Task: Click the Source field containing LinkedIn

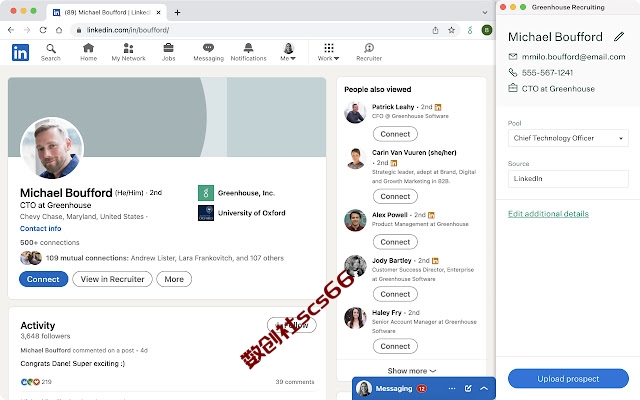Action: click(x=568, y=178)
